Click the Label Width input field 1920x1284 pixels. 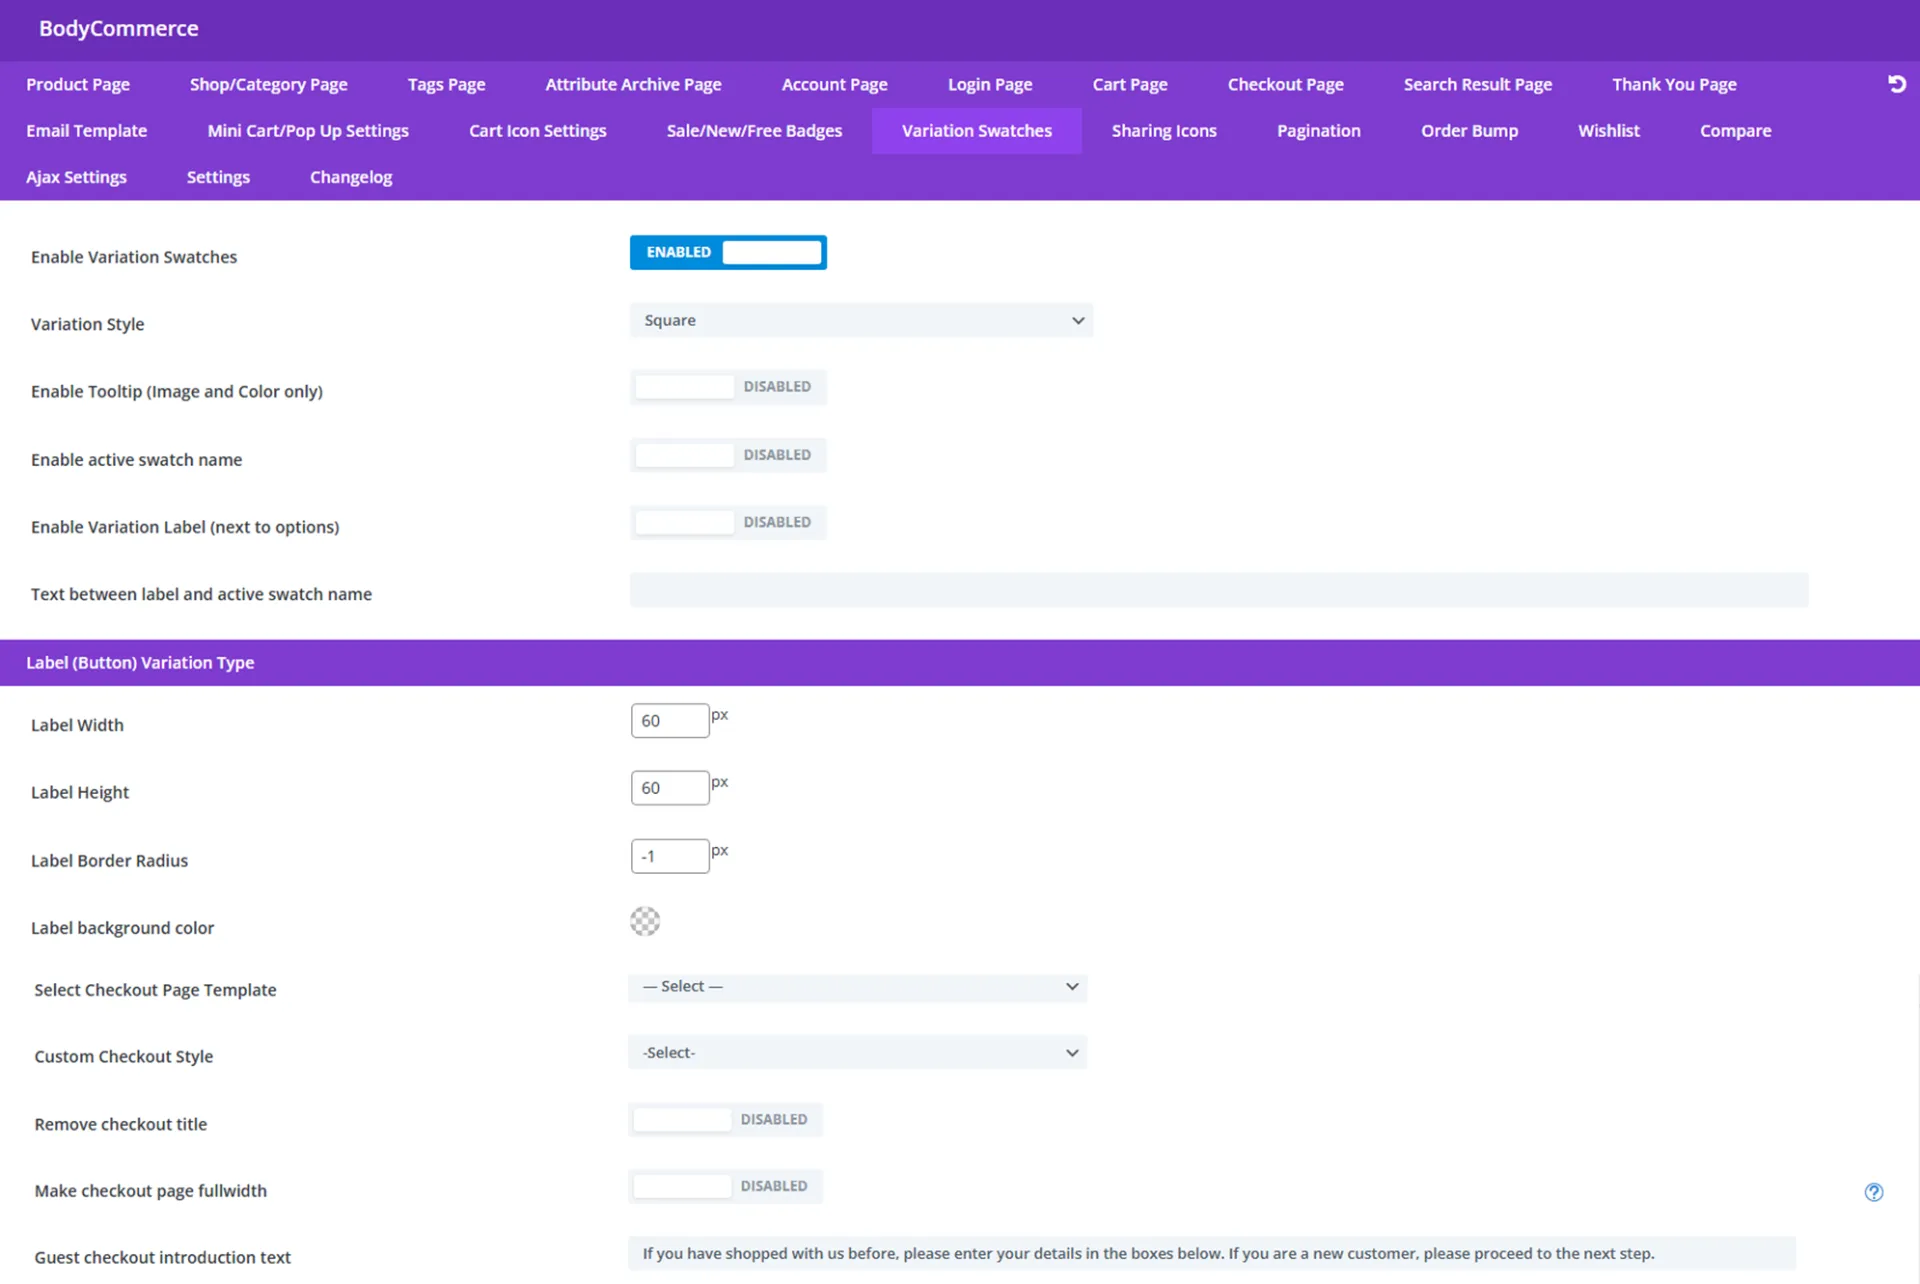pos(670,721)
